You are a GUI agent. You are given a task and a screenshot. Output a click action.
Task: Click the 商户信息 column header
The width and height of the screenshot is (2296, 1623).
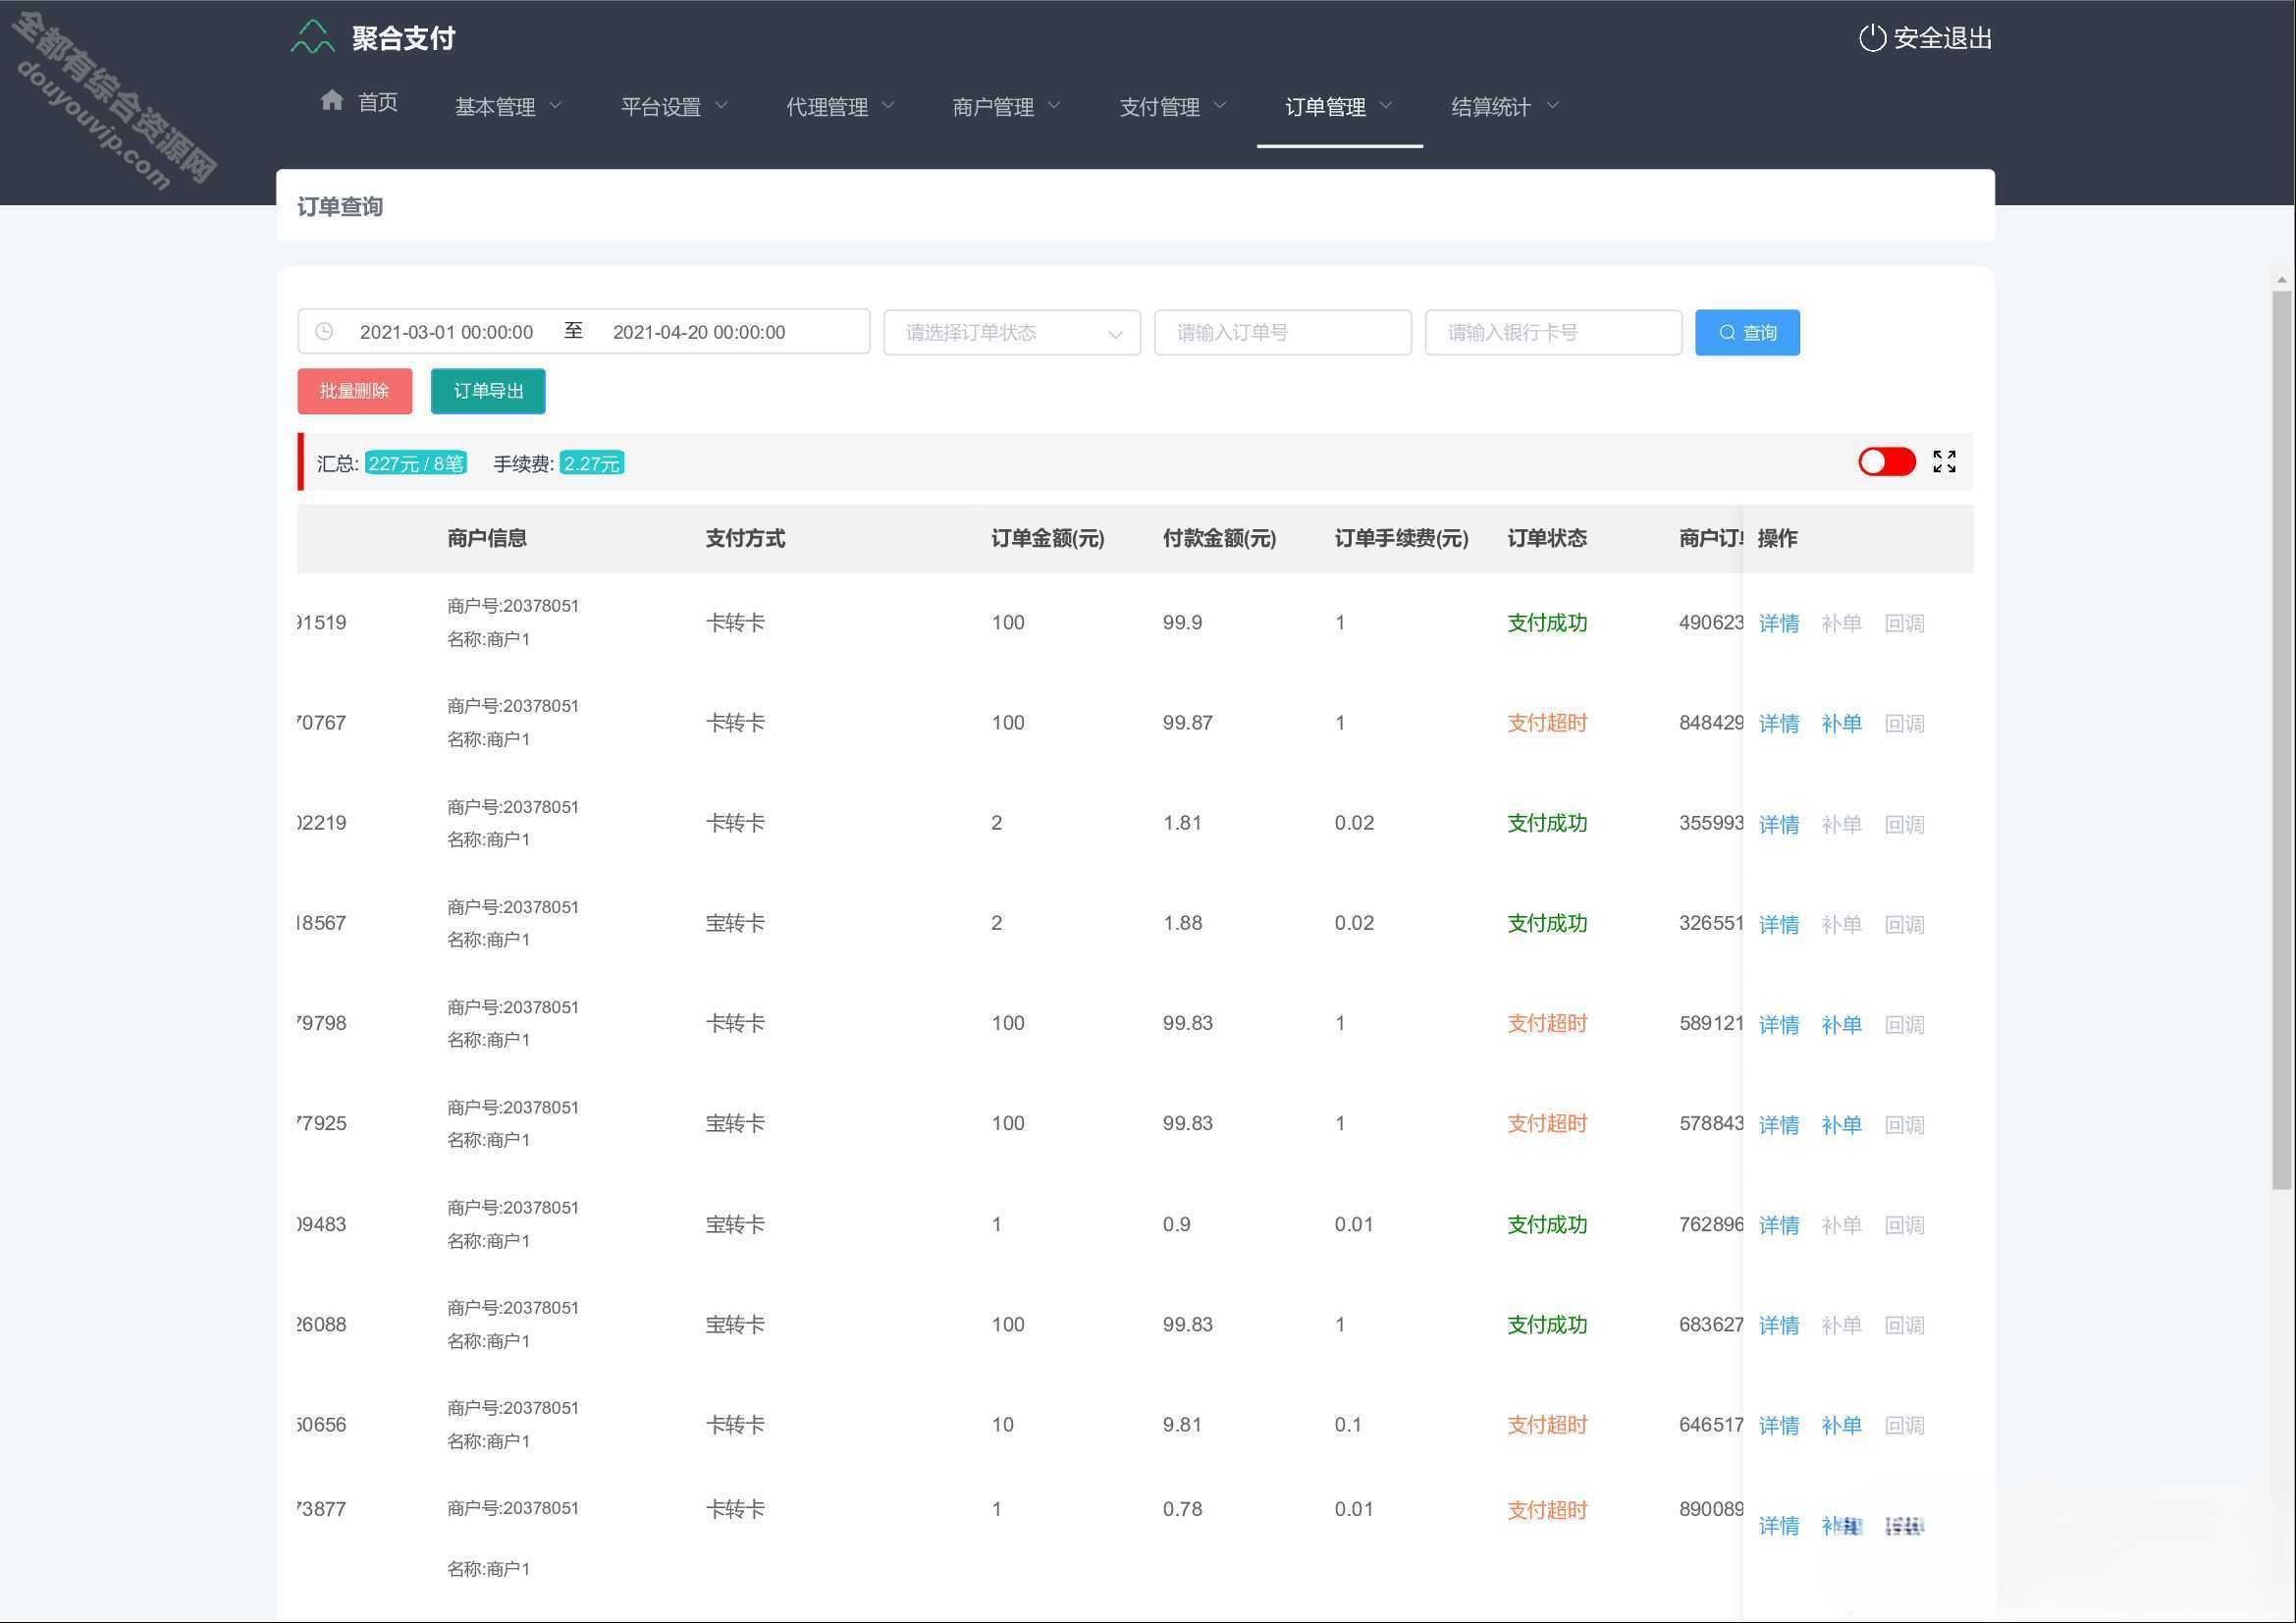(x=487, y=538)
